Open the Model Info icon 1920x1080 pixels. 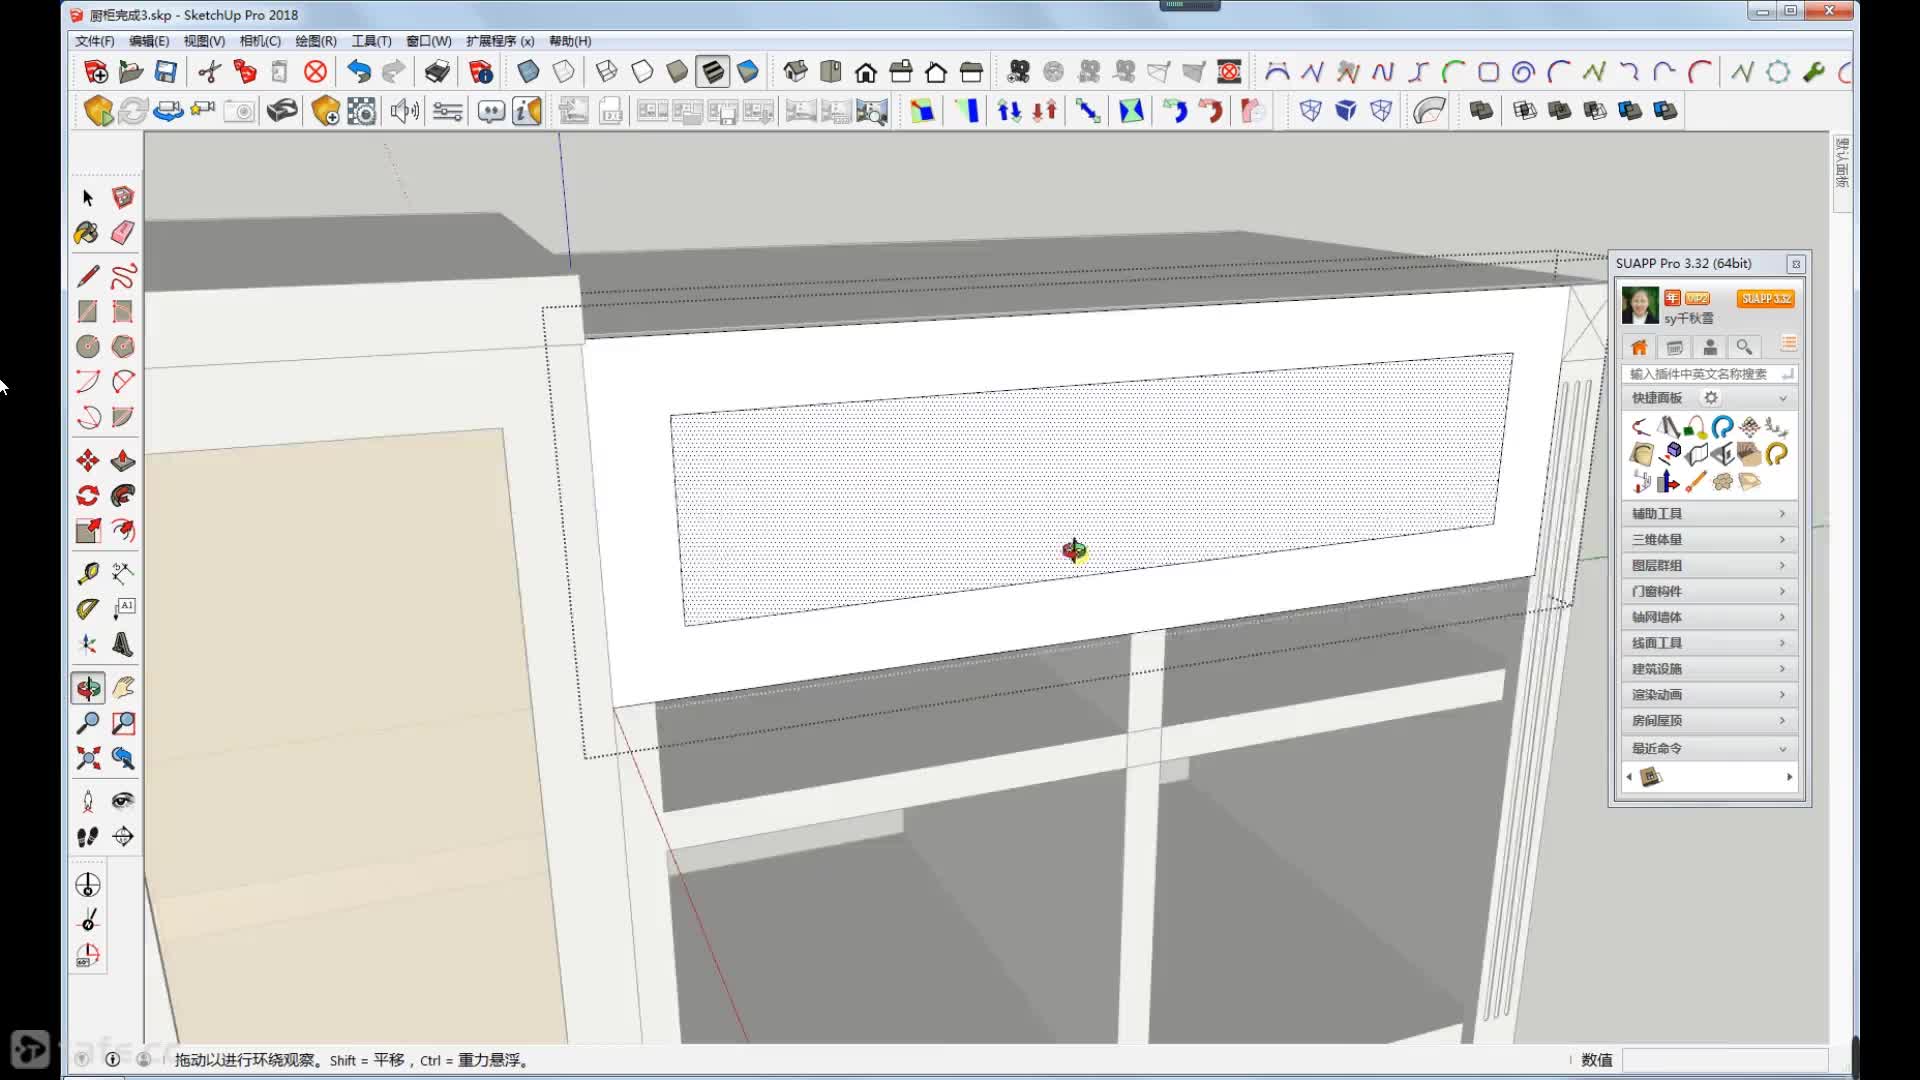point(481,72)
